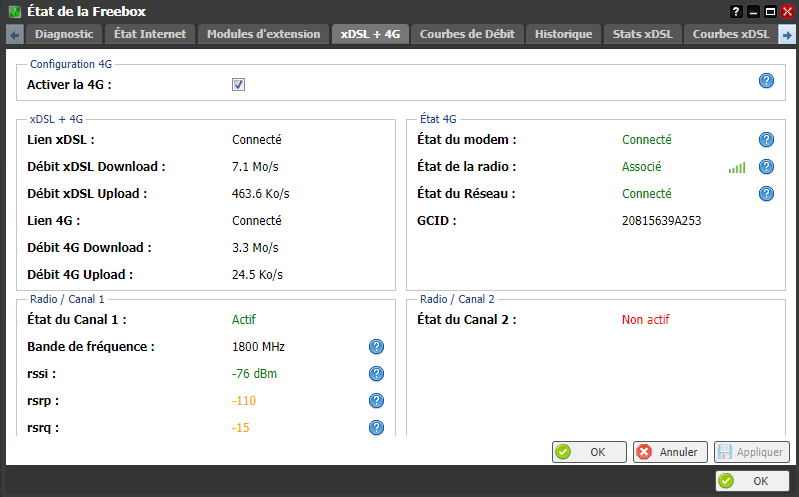Click the OK button in dark bottom bar
The width and height of the screenshot is (799, 497).
(752, 481)
